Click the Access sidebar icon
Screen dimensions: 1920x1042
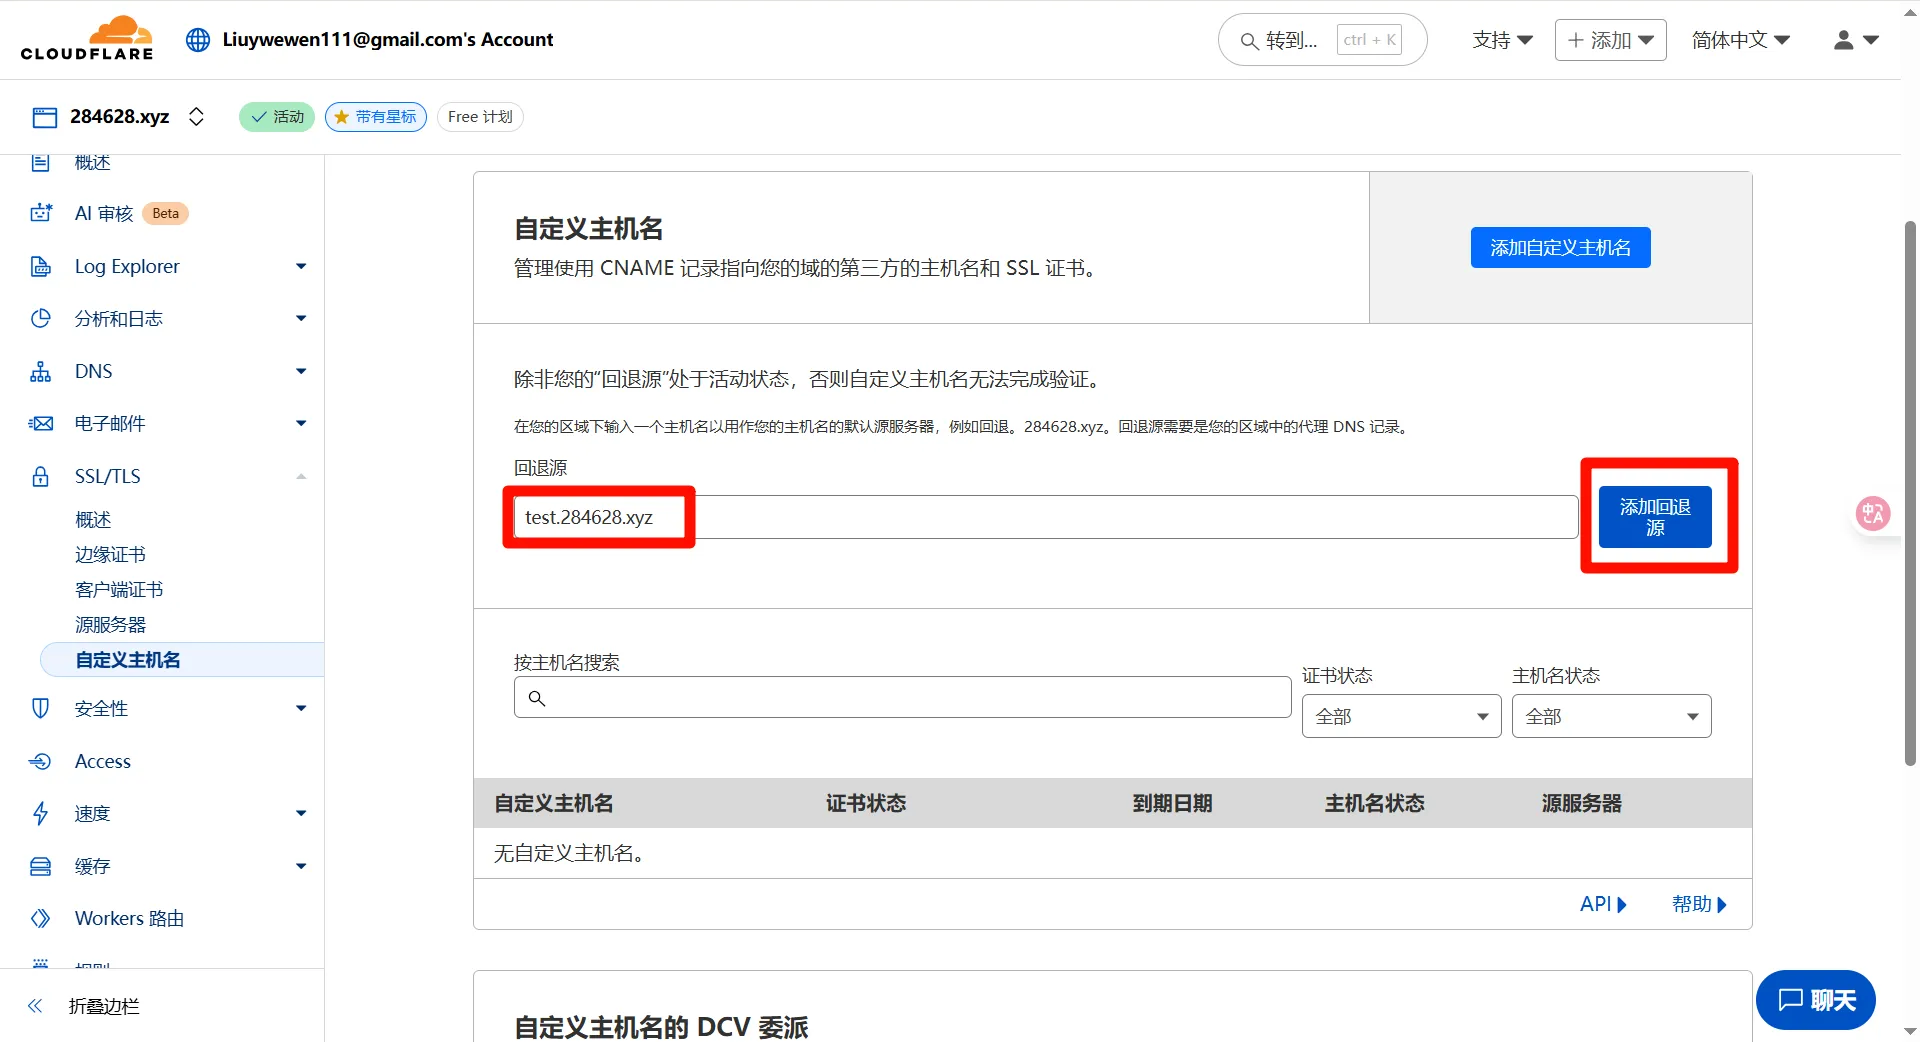(41, 761)
